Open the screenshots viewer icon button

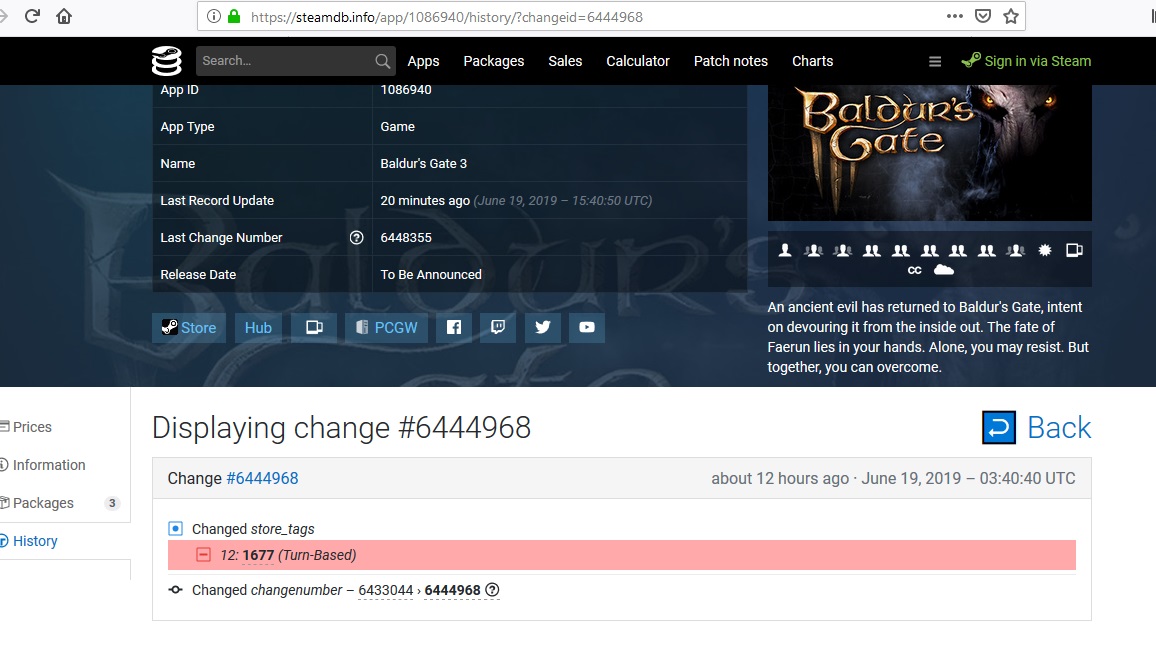pyautogui.click(x=314, y=327)
